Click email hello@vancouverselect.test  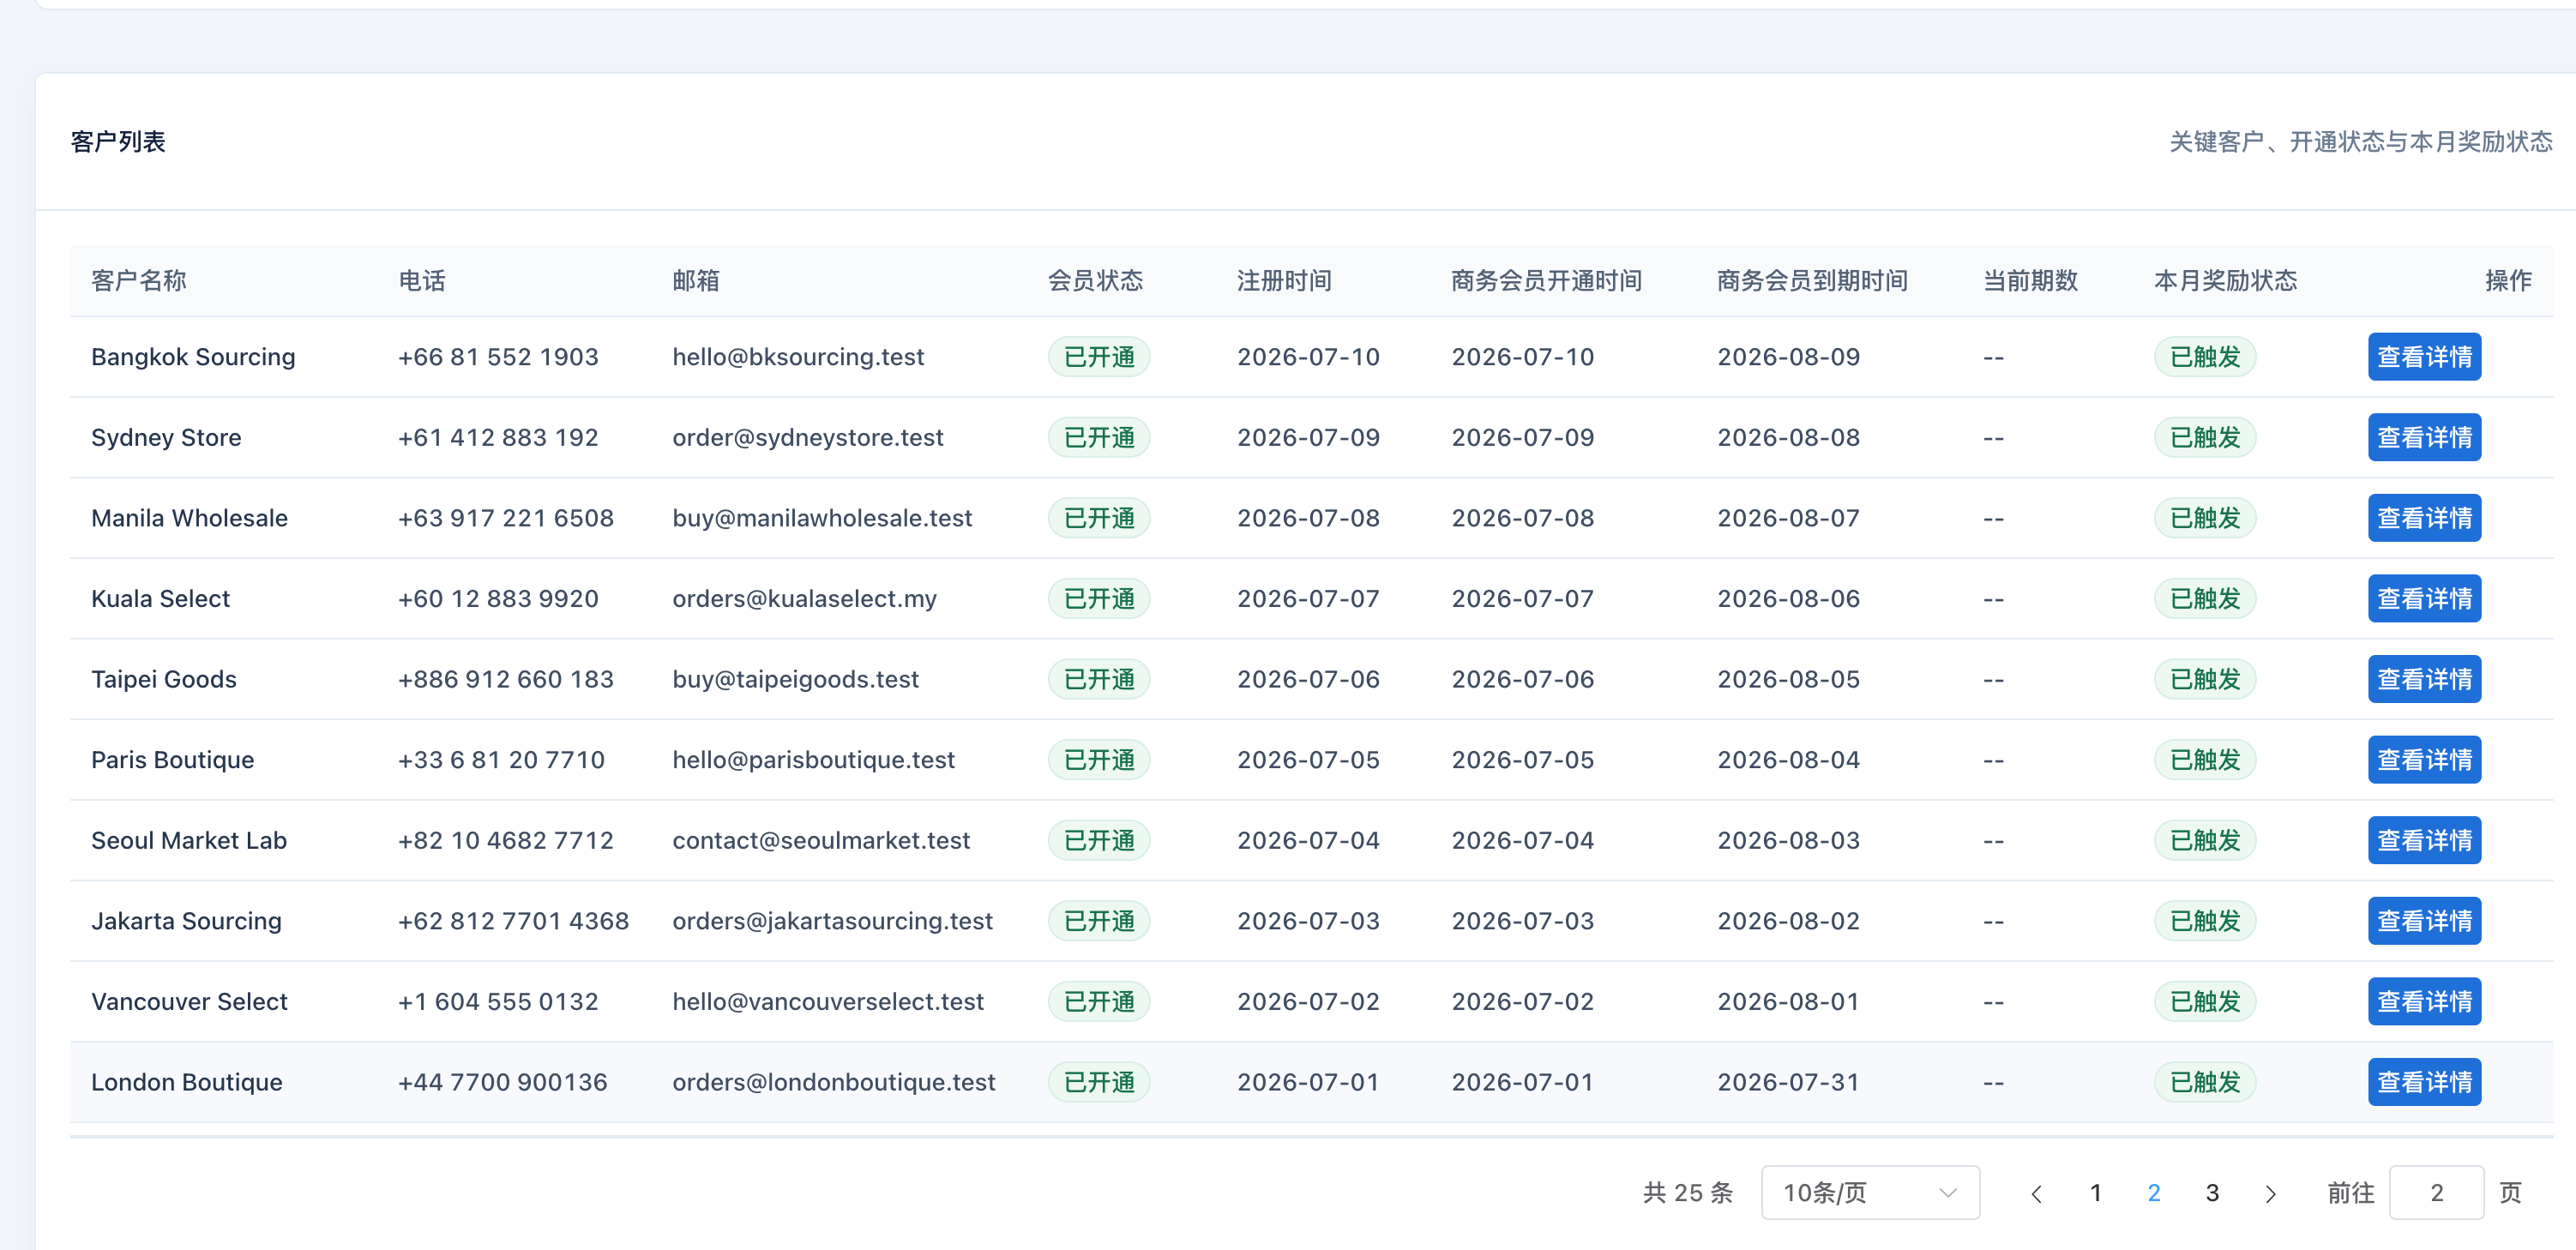pyautogui.click(x=828, y=1002)
